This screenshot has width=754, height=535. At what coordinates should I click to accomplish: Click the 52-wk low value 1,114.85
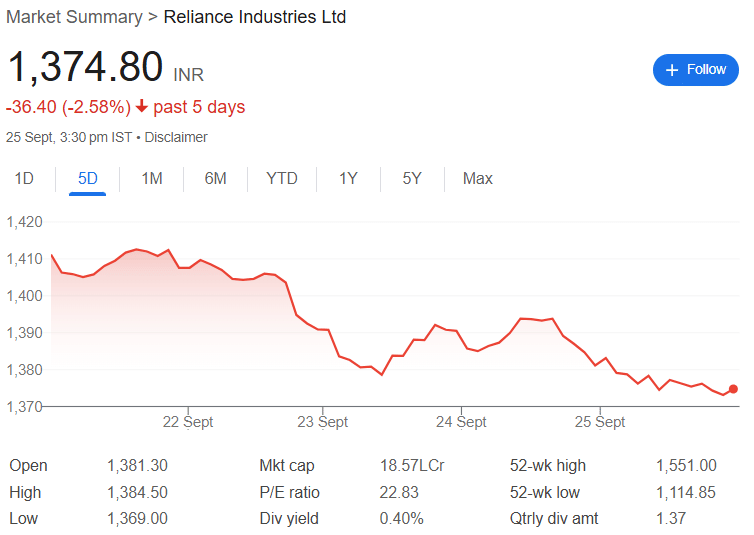click(686, 492)
